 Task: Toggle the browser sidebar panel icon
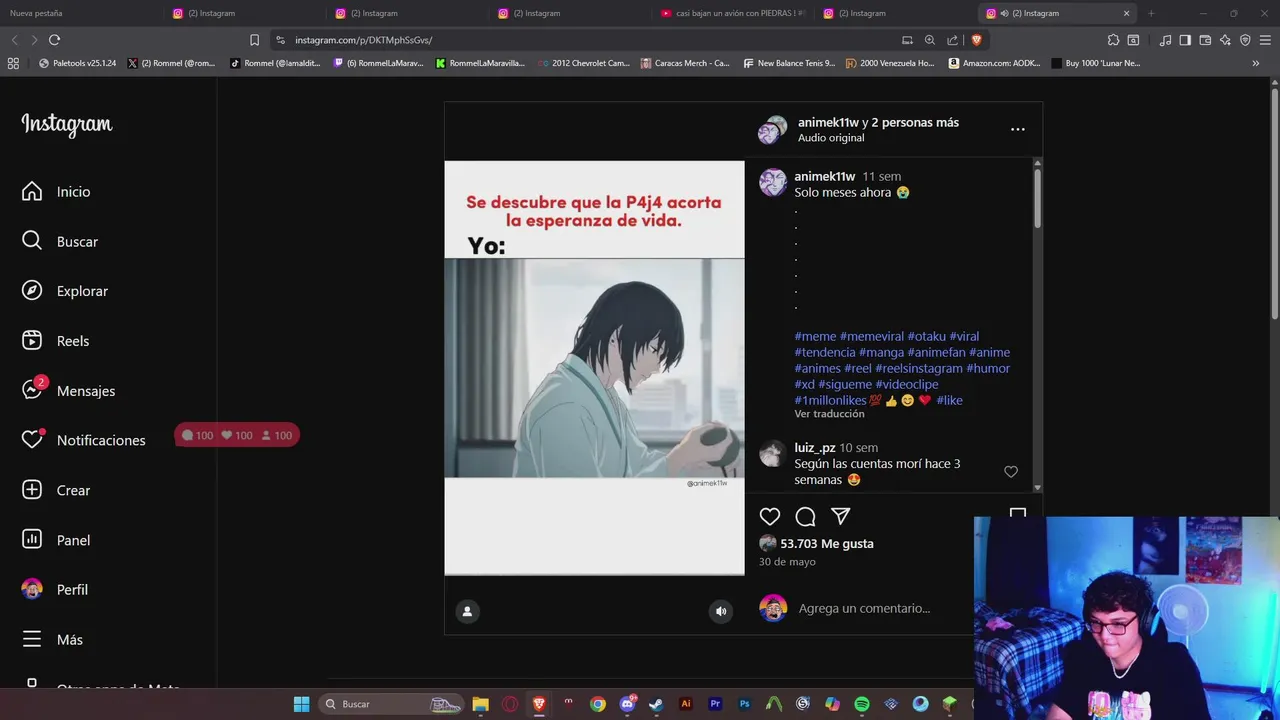(1185, 40)
